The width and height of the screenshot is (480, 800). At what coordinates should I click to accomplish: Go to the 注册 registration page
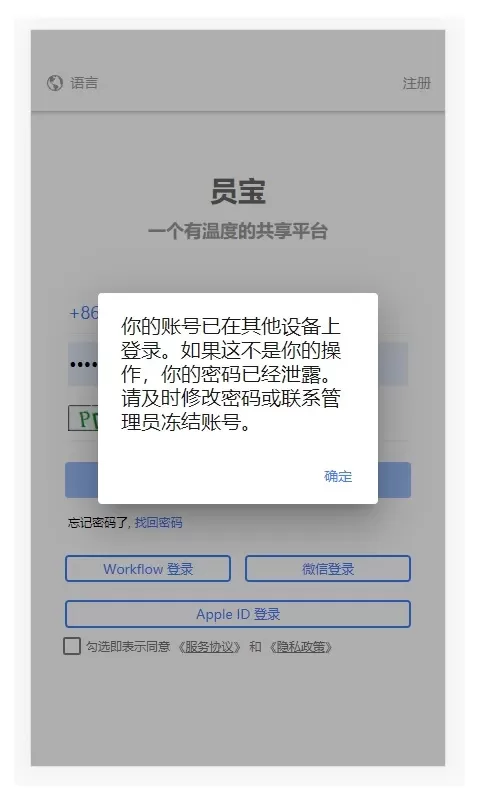point(416,83)
